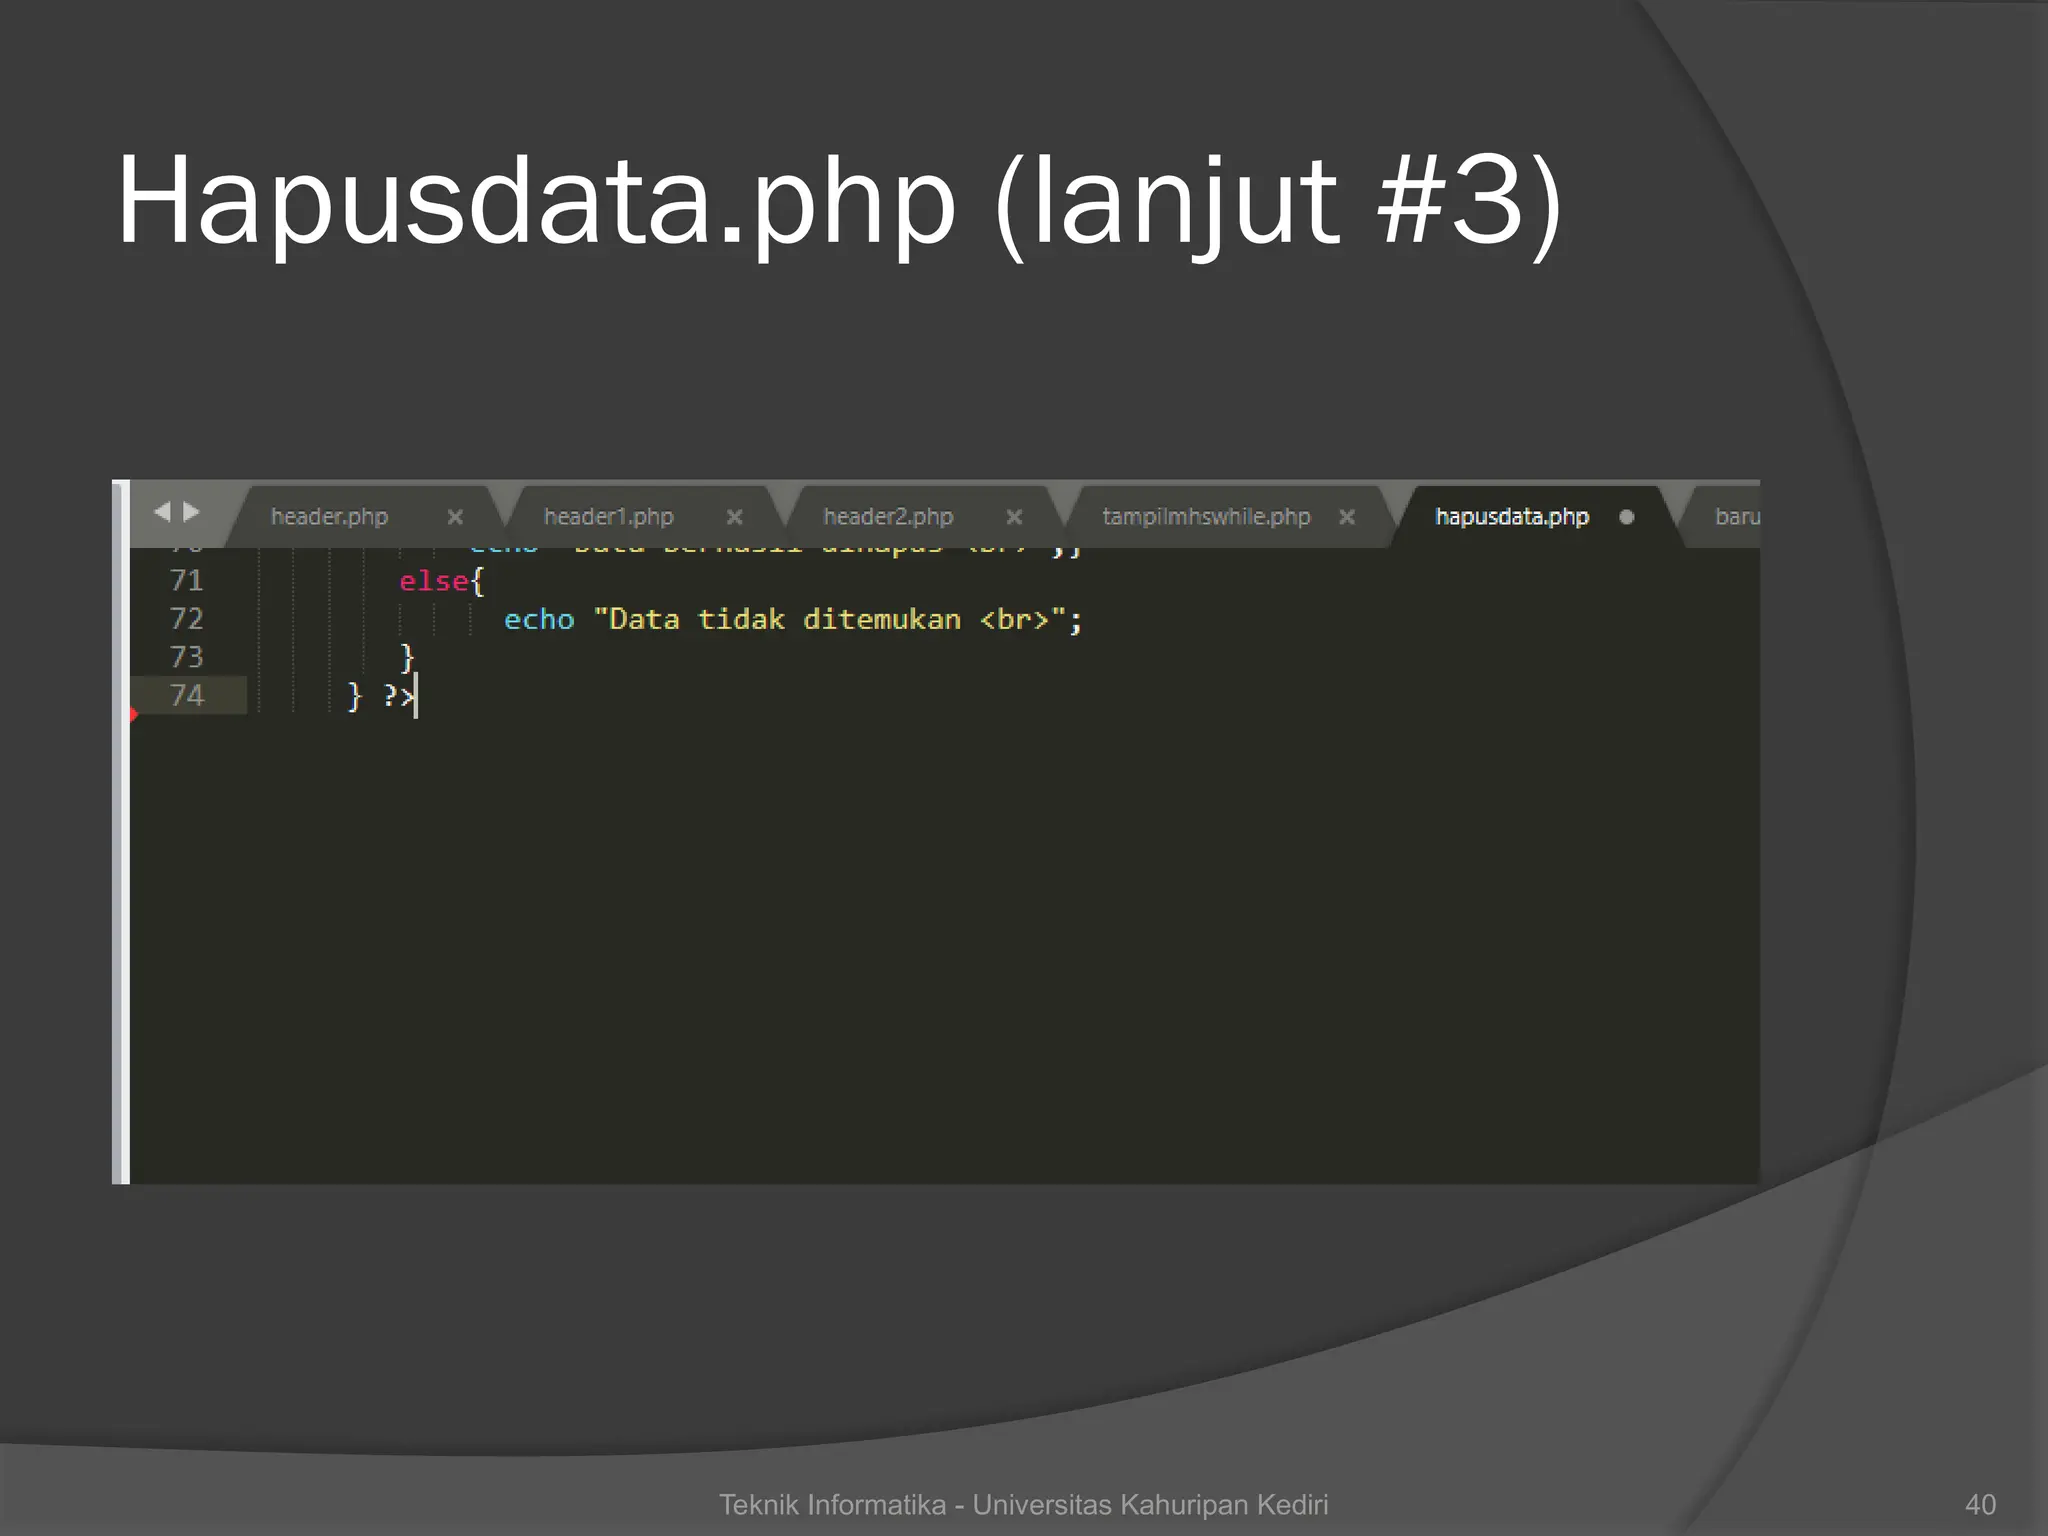Select the hapusdata.php tab
Screen dimensions: 2048x1536
coord(1512,517)
